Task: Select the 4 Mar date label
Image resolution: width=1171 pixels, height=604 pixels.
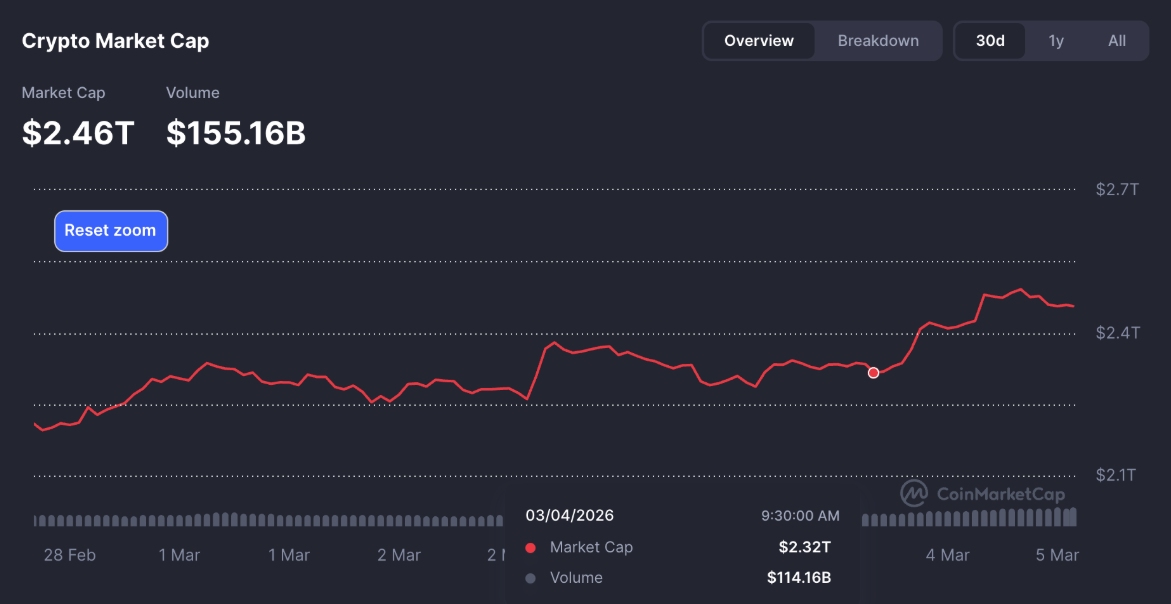Action: (947, 555)
